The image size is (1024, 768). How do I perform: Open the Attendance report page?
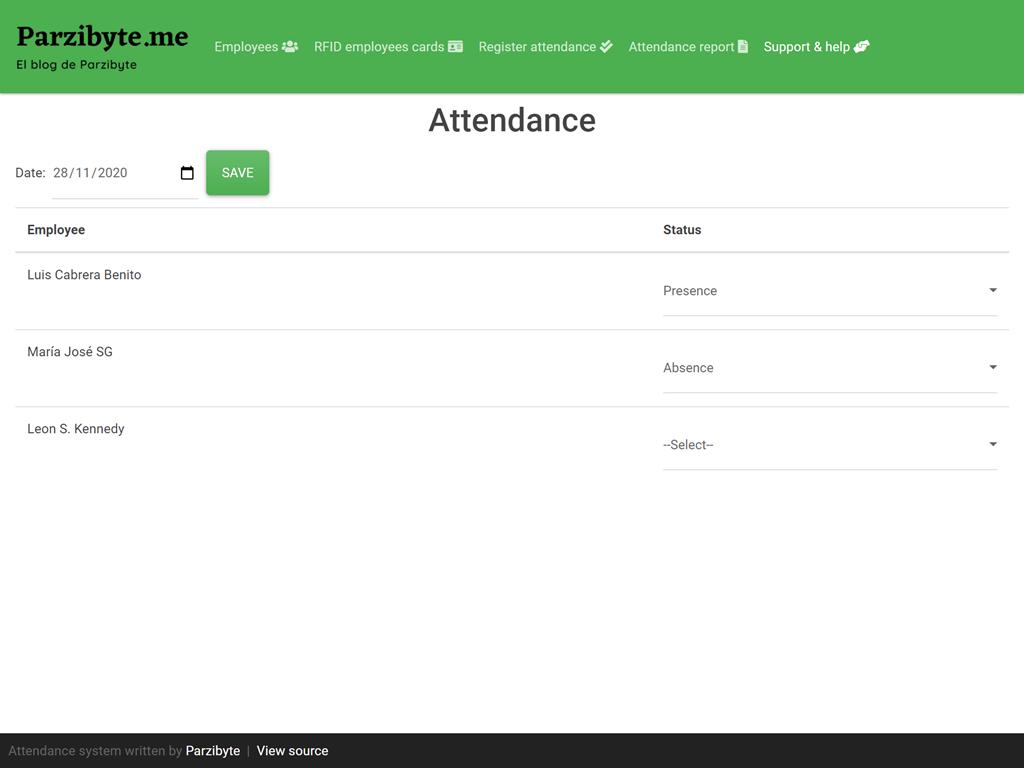[688, 46]
